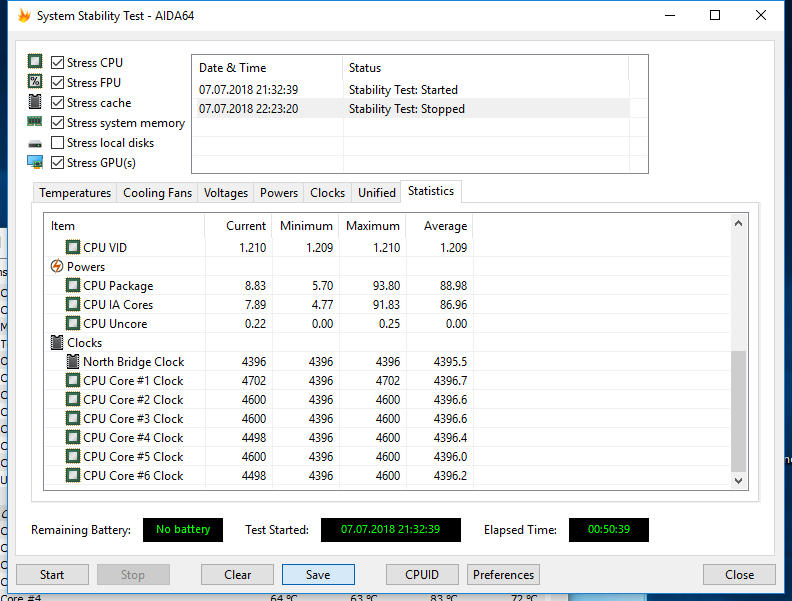Click the statistics list scroll up arrow
Screen dimensions: 792x601
pos(738,223)
